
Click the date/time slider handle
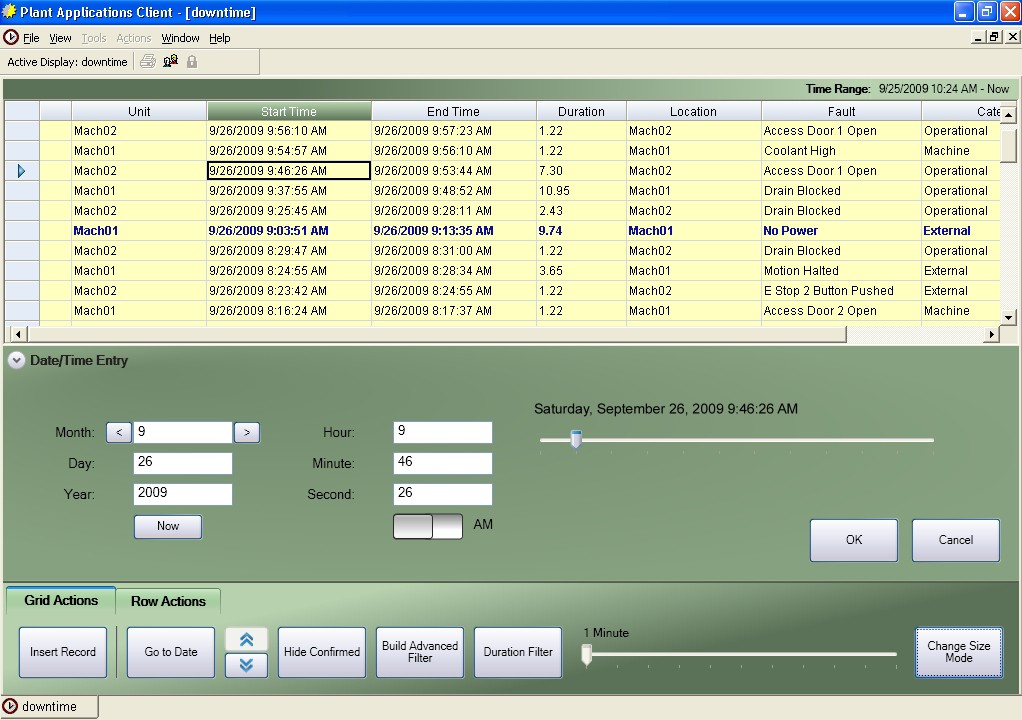click(x=576, y=439)
